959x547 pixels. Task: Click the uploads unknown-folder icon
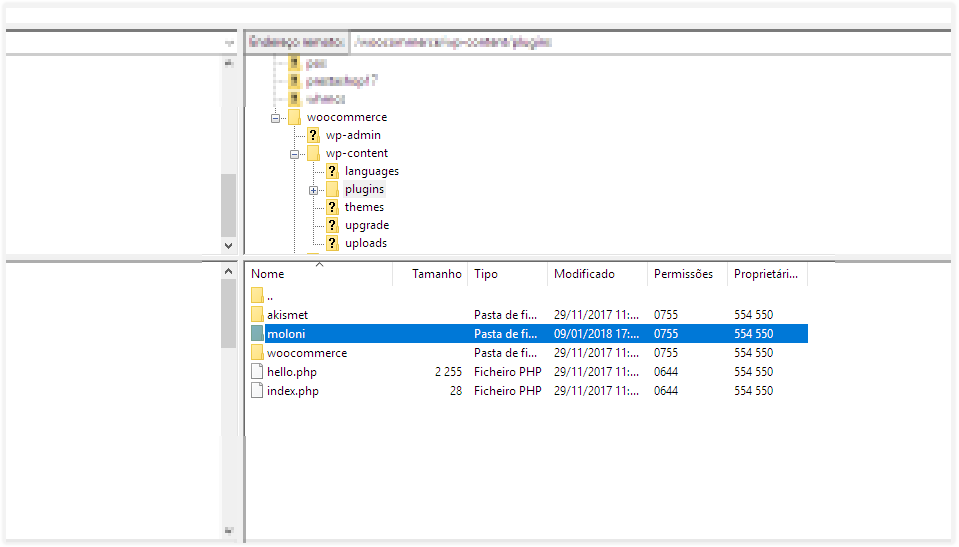tap(332, 243)
